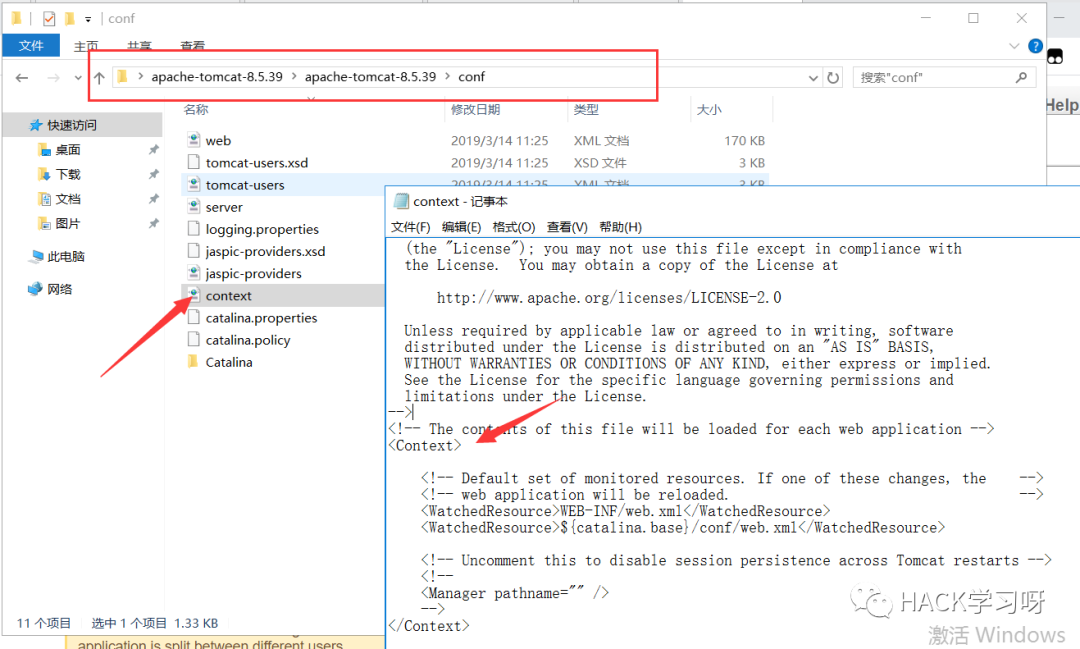Click the </Context> closing tag line
Image resolution: width=1080 pixels, height=649 pixels.
[428, 626]
